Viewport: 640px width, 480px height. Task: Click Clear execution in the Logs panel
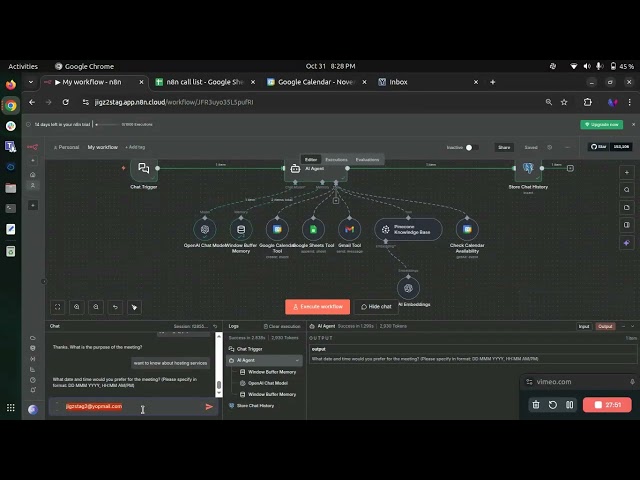(x=282, y=326)
